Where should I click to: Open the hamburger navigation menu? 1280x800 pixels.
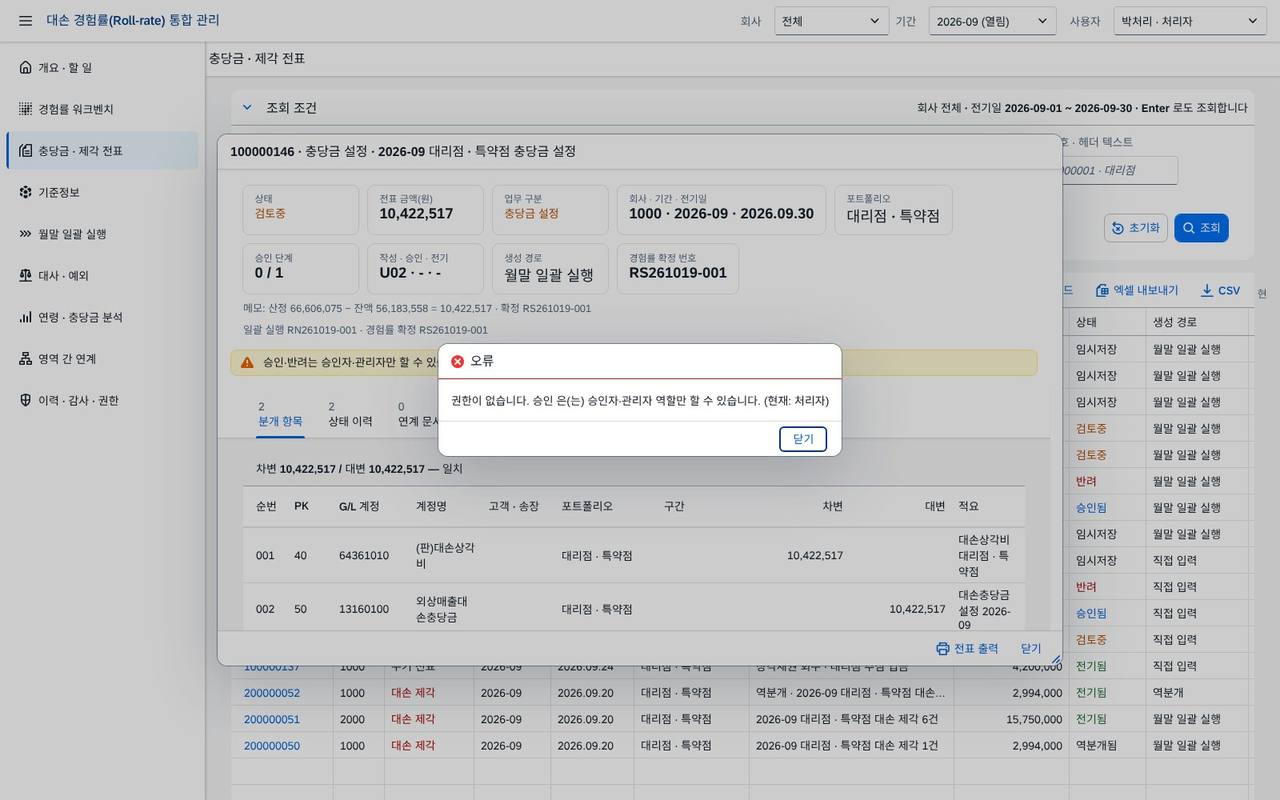(25, 21)
